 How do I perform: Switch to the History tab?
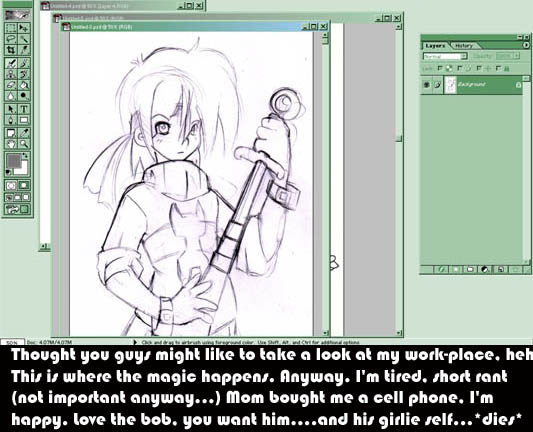click(x=464, y=46)
